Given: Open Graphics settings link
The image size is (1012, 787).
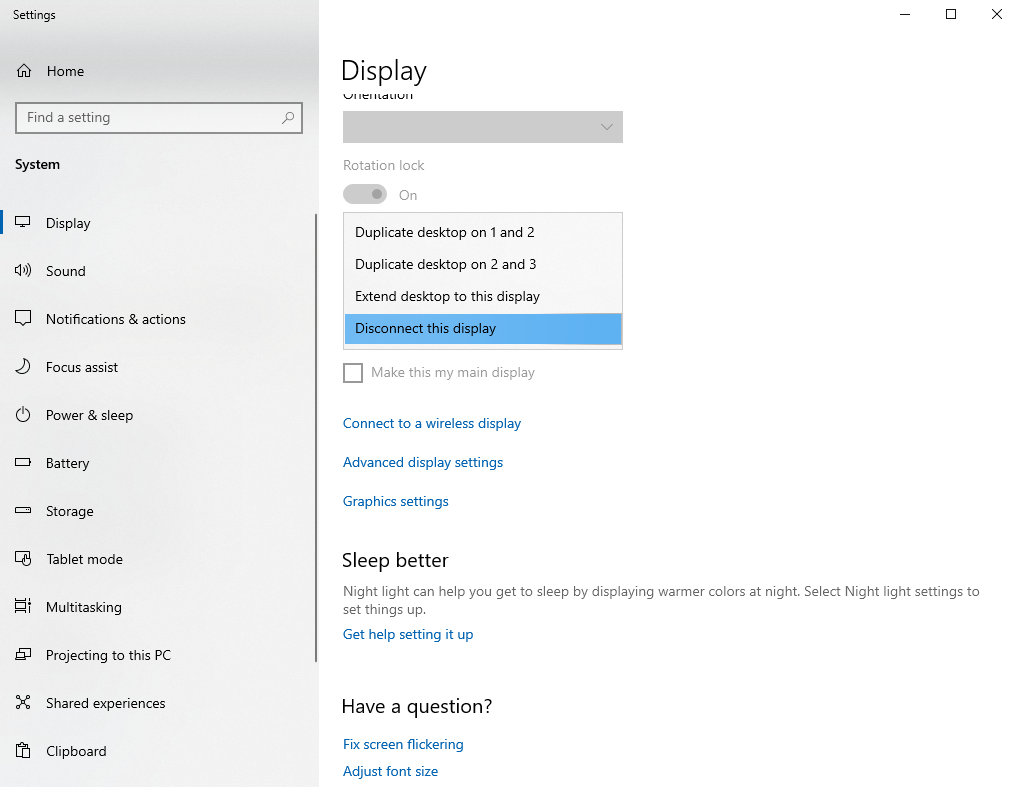Looking at the screenshot, I should pos(395,501).
